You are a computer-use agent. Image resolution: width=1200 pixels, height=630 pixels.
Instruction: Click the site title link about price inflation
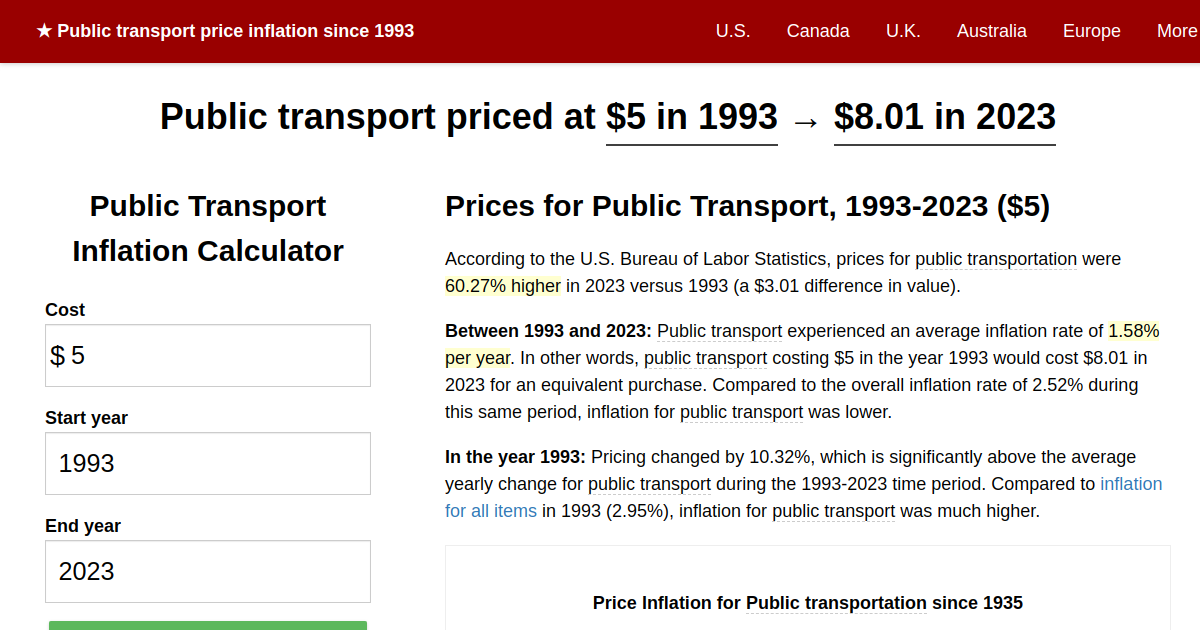(x=237, y=31)
